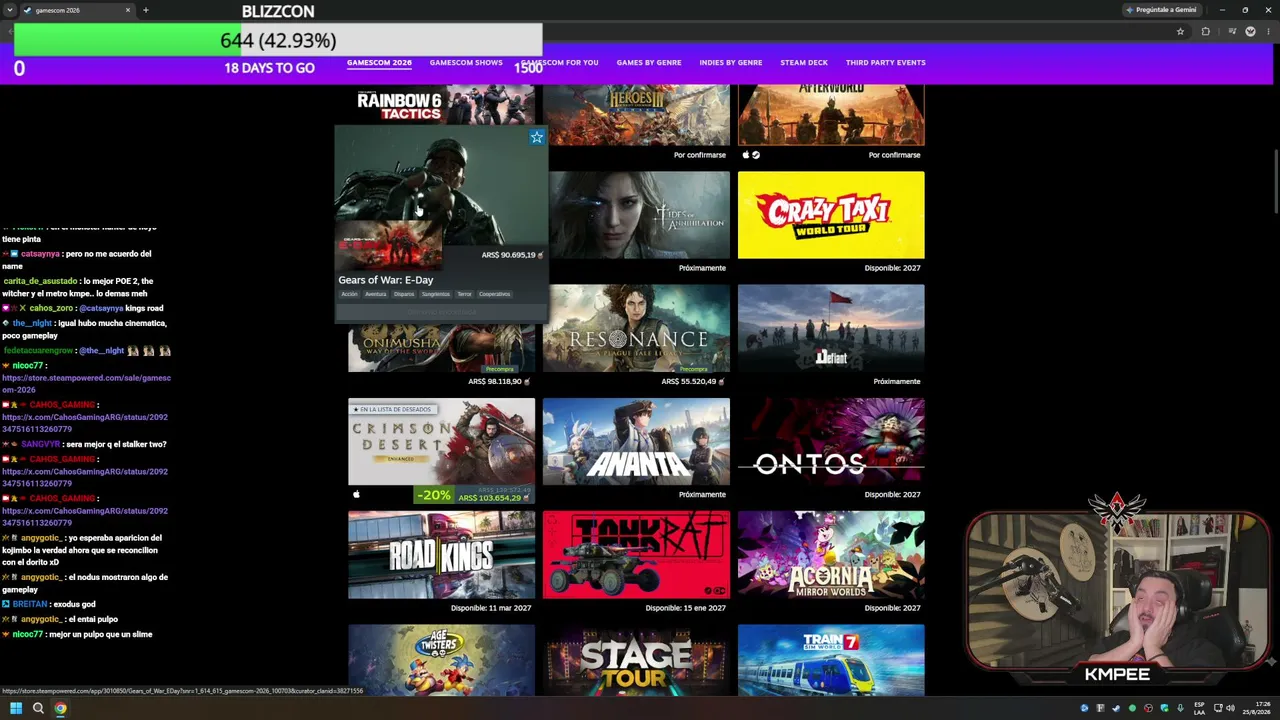Click chat username fedetacuarengrow
The height and width of the screenshot is (720, 1280).
(38, 351)
